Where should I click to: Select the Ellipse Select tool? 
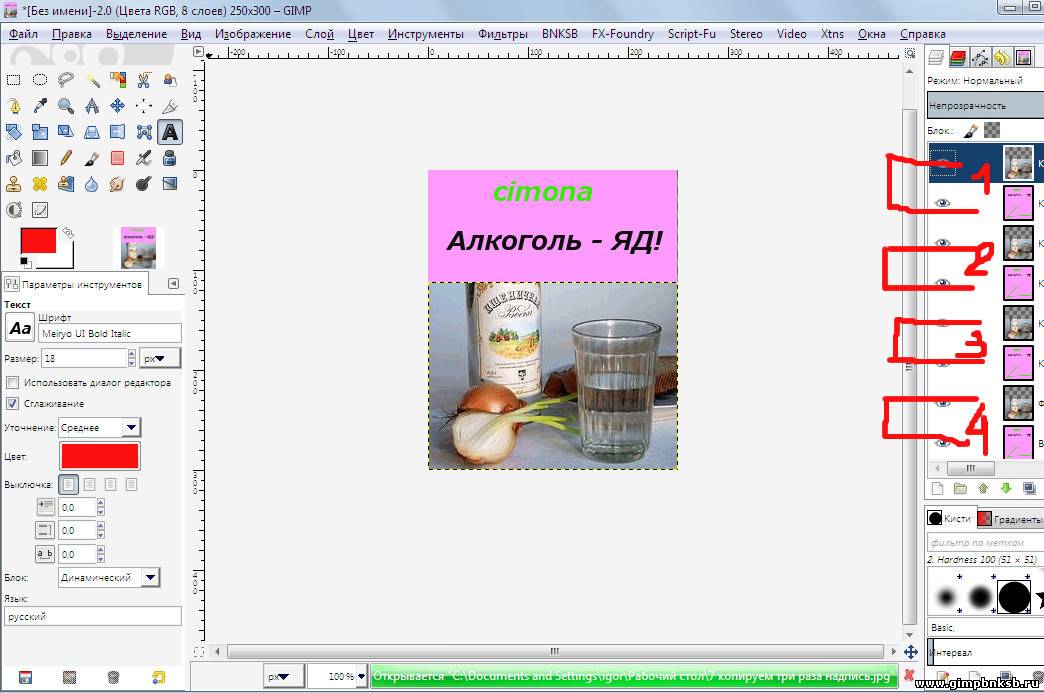[40, 81]
